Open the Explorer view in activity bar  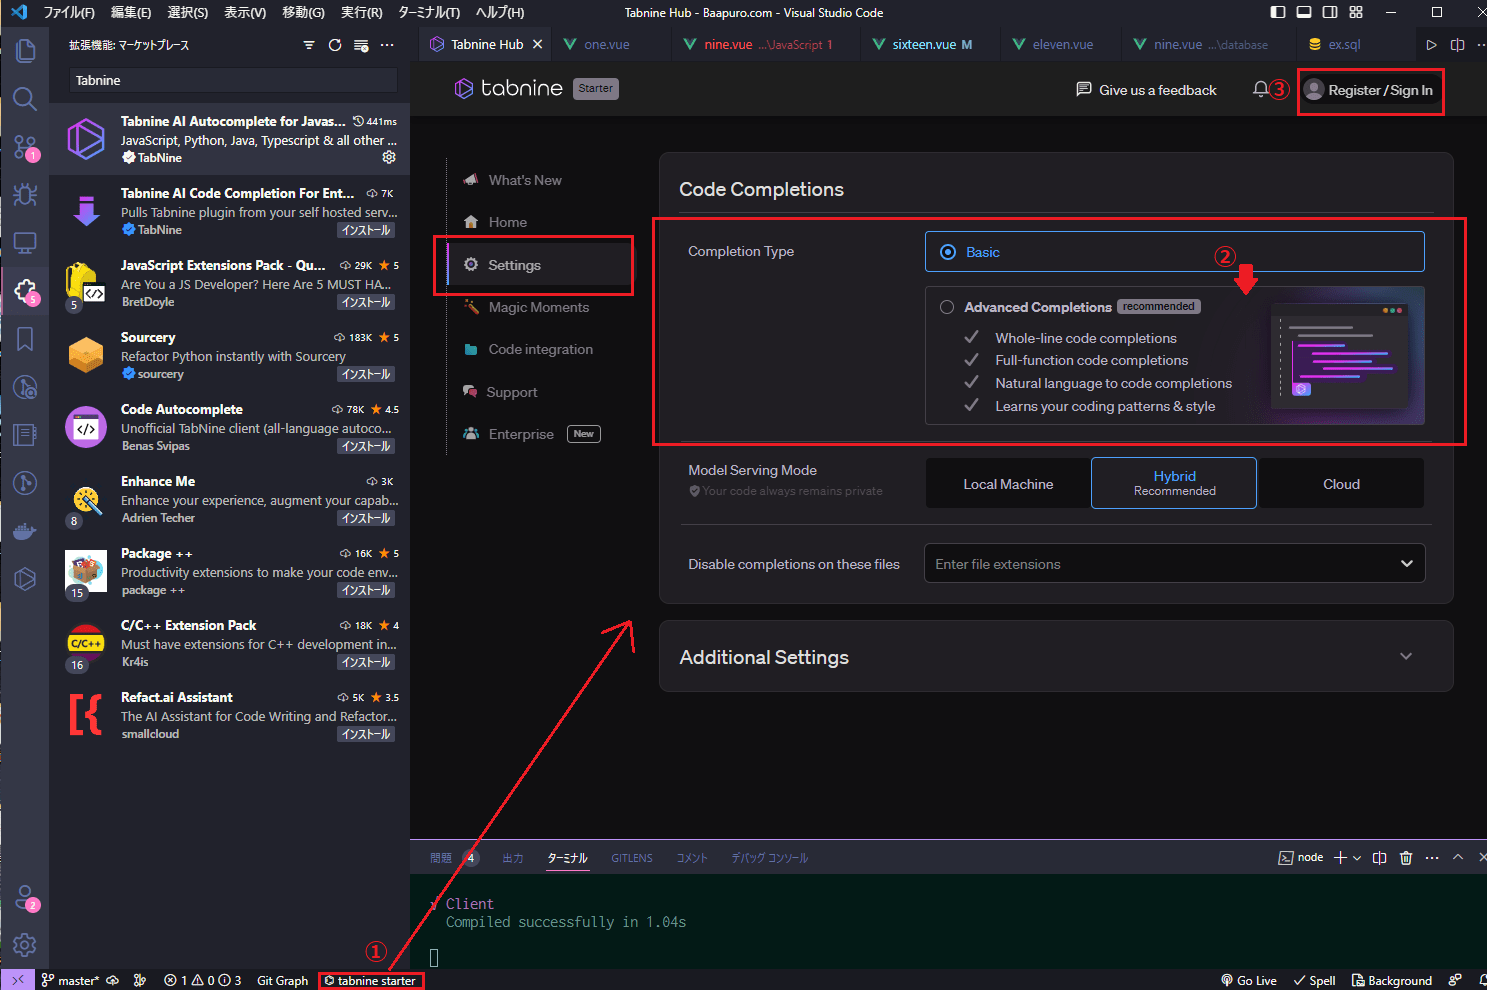click(25, 50)
